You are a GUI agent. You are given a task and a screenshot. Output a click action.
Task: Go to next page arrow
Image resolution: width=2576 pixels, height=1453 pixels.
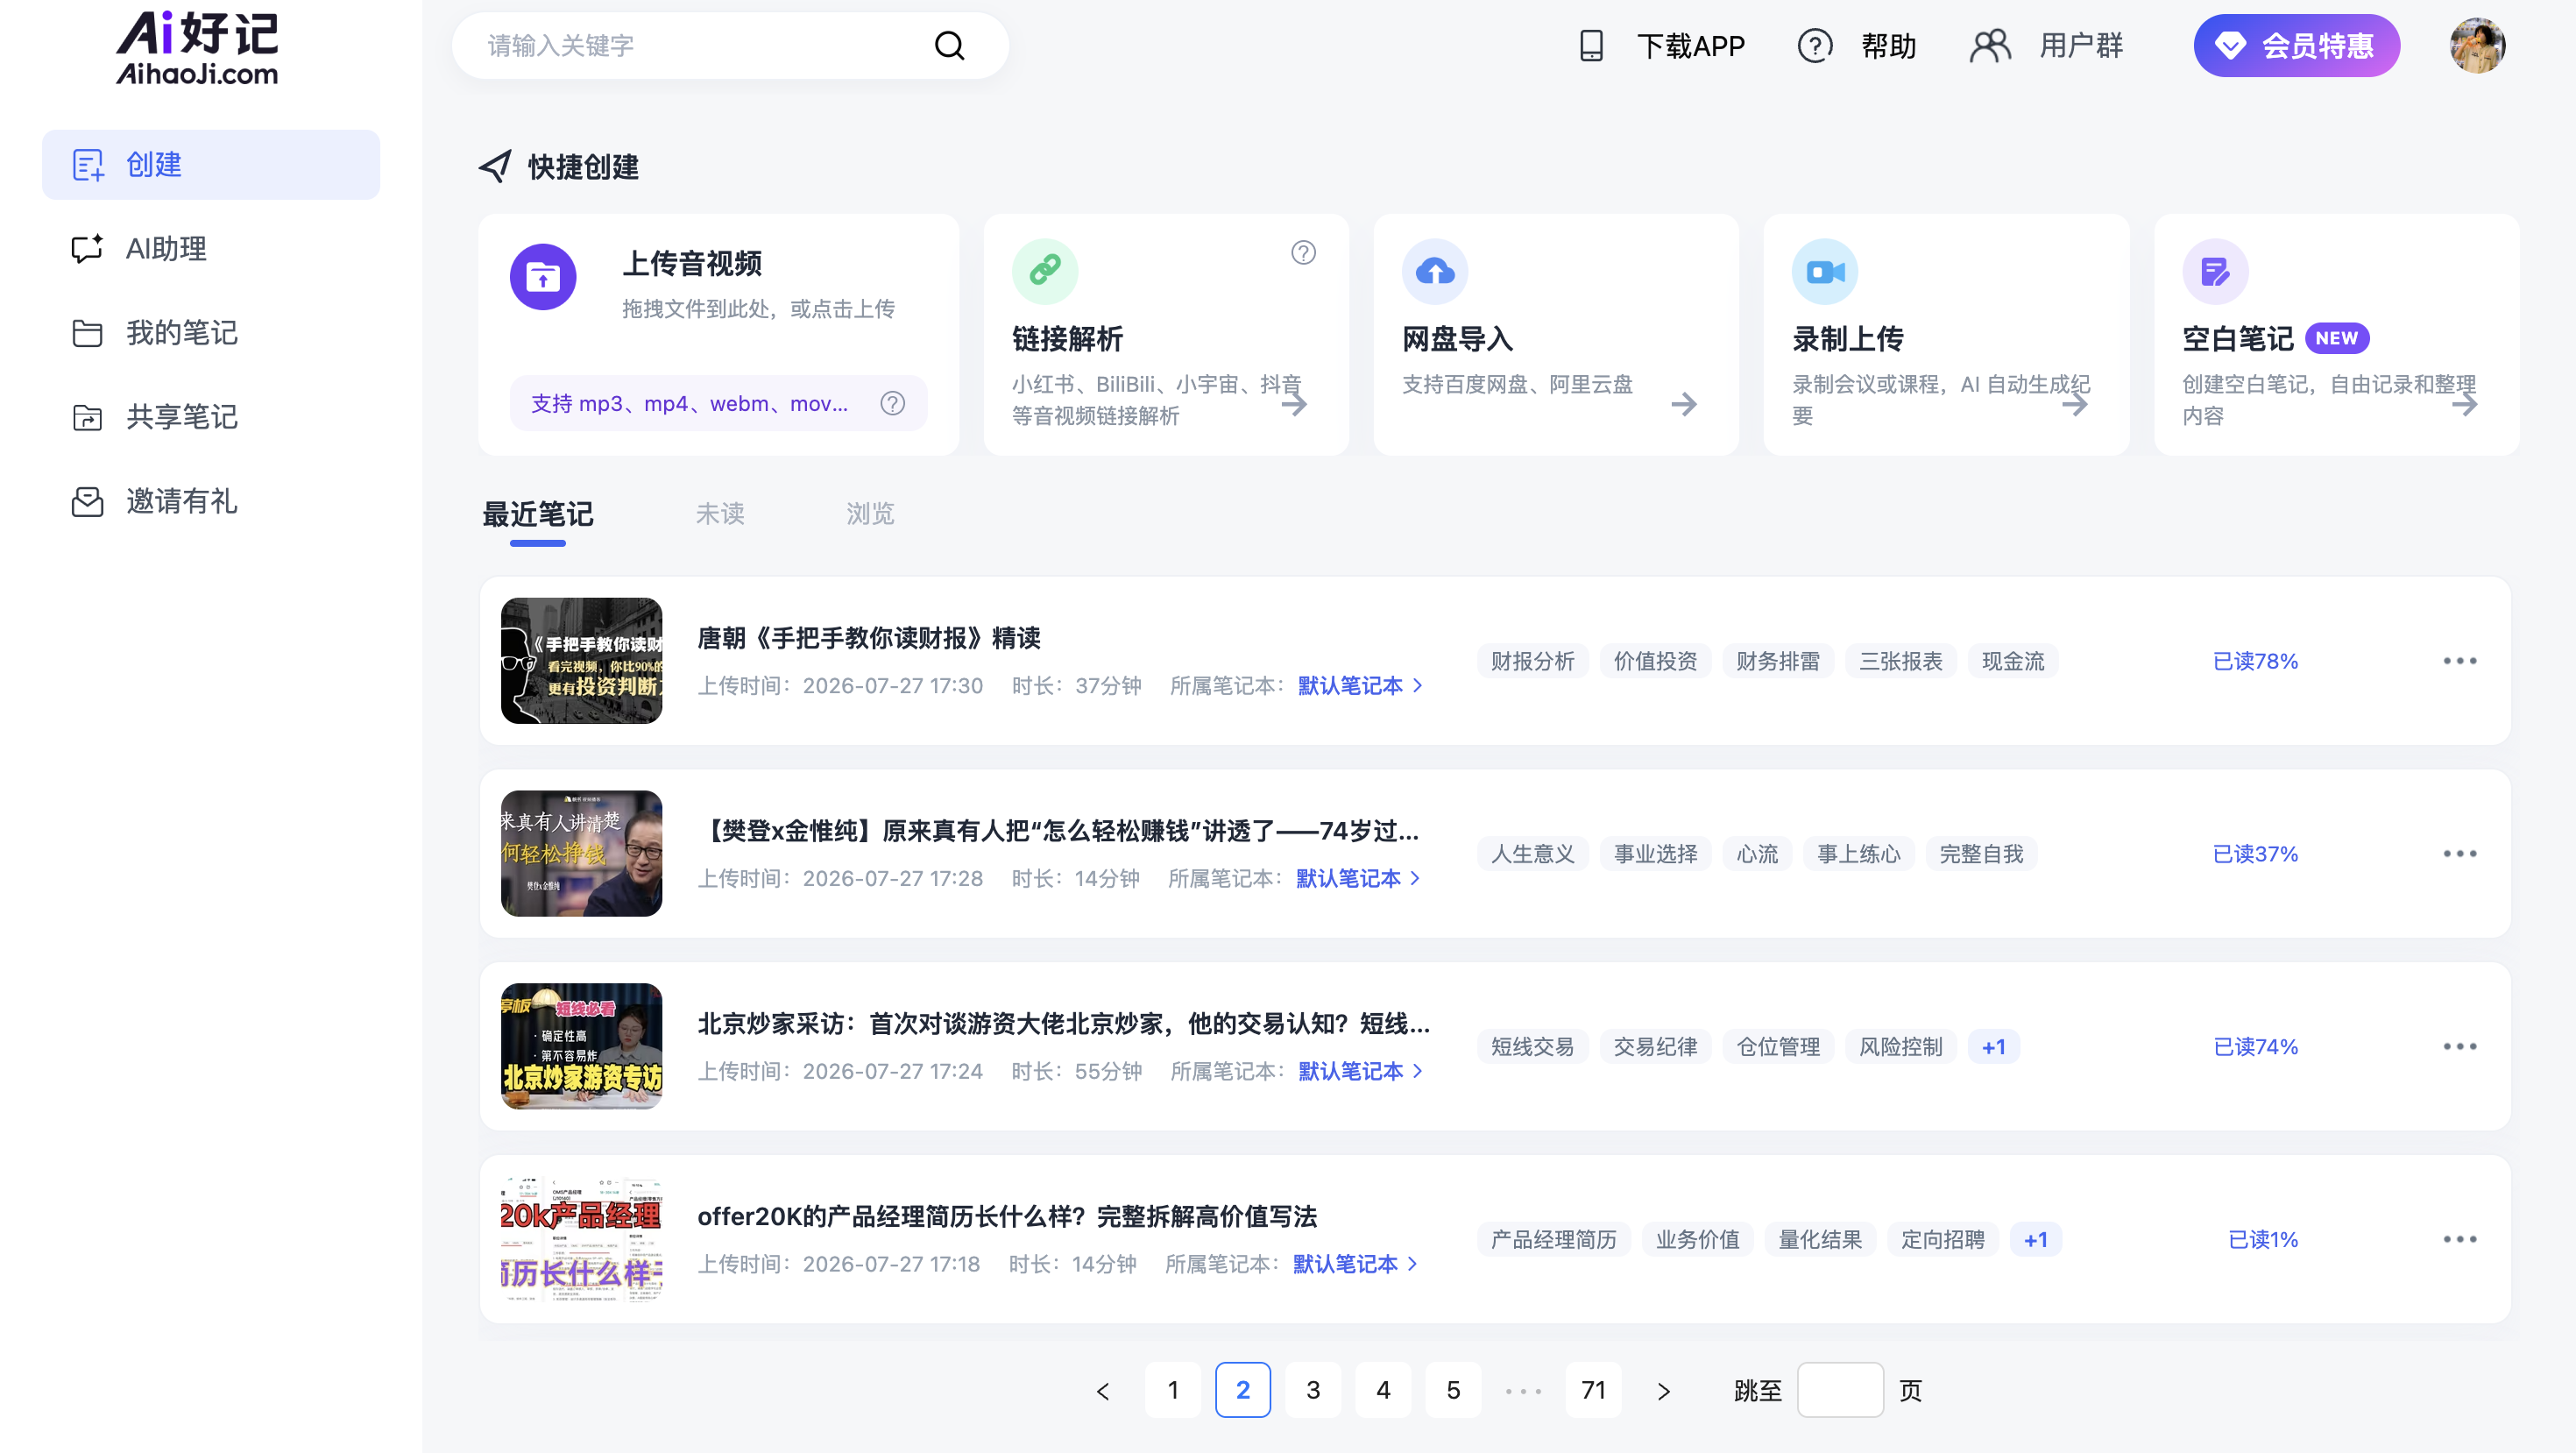pos(1663,1390)
